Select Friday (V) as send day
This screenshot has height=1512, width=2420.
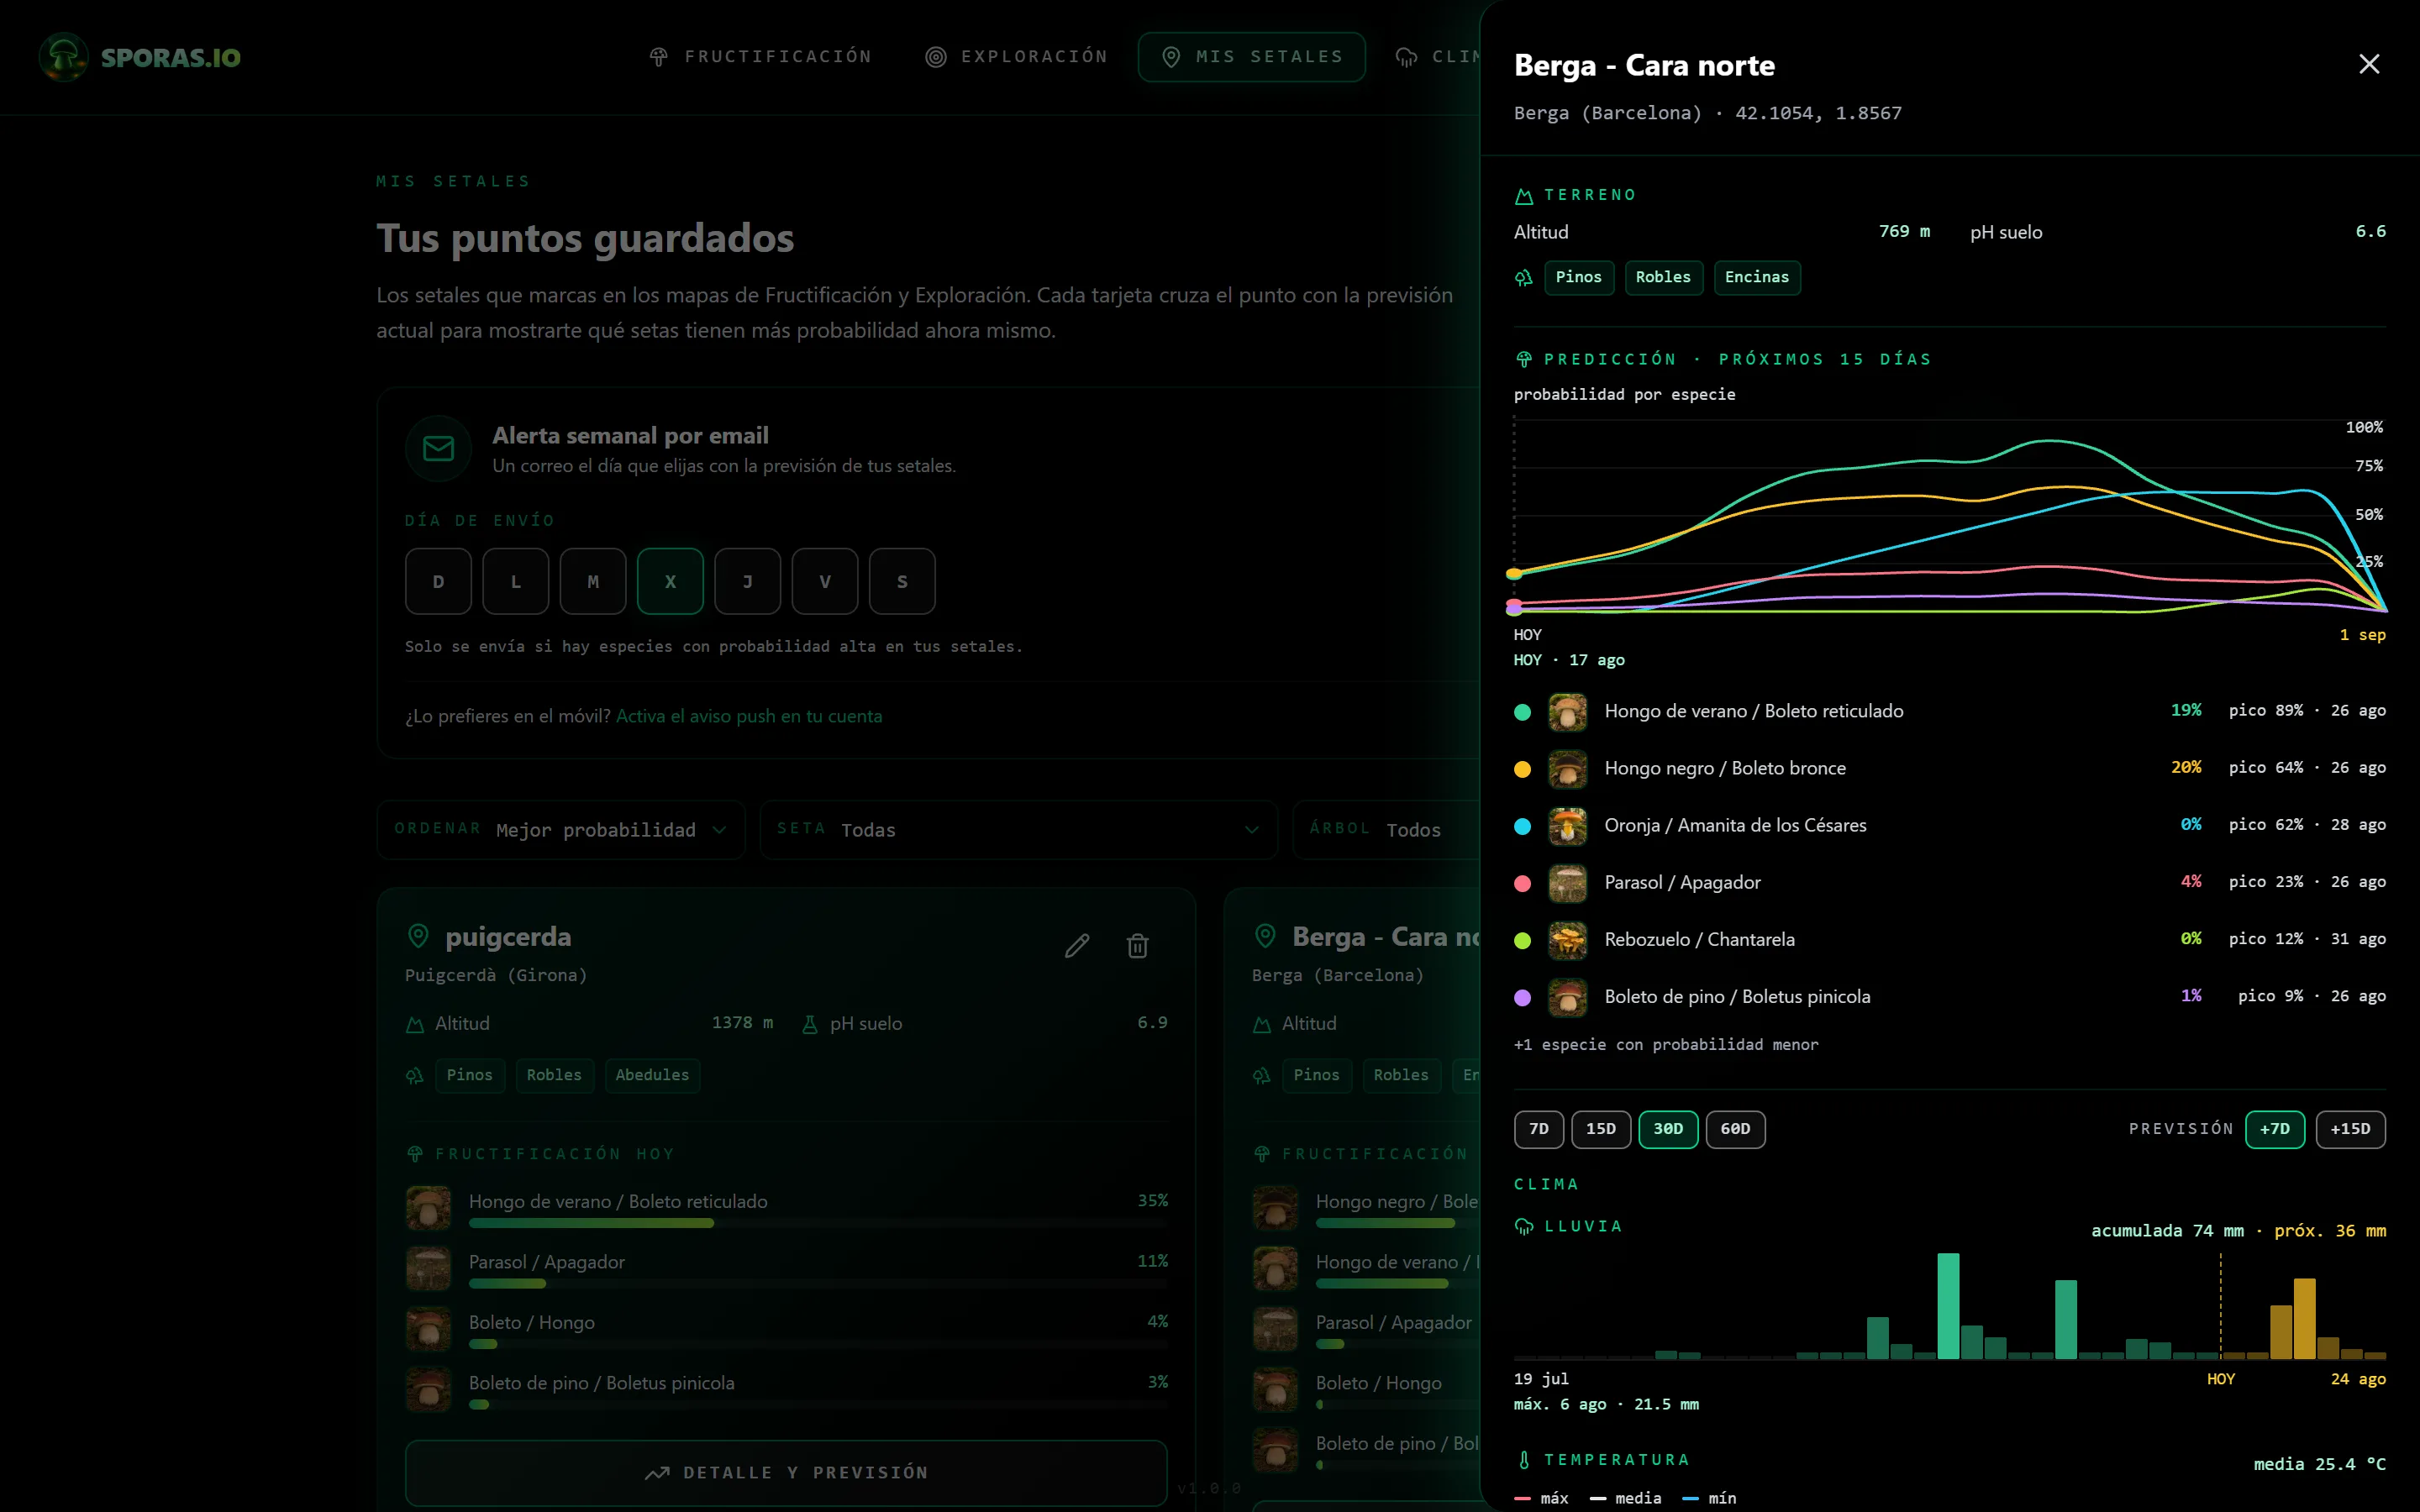pos(825,581)
